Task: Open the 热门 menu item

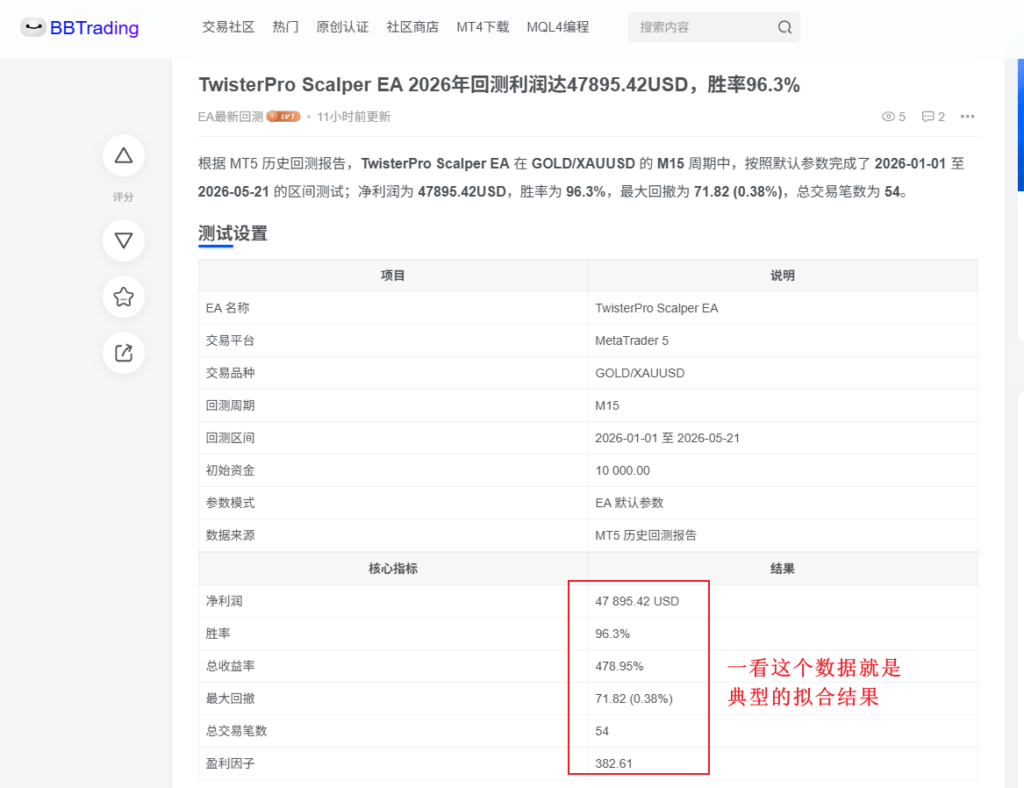Action: [x=285, y=27]
